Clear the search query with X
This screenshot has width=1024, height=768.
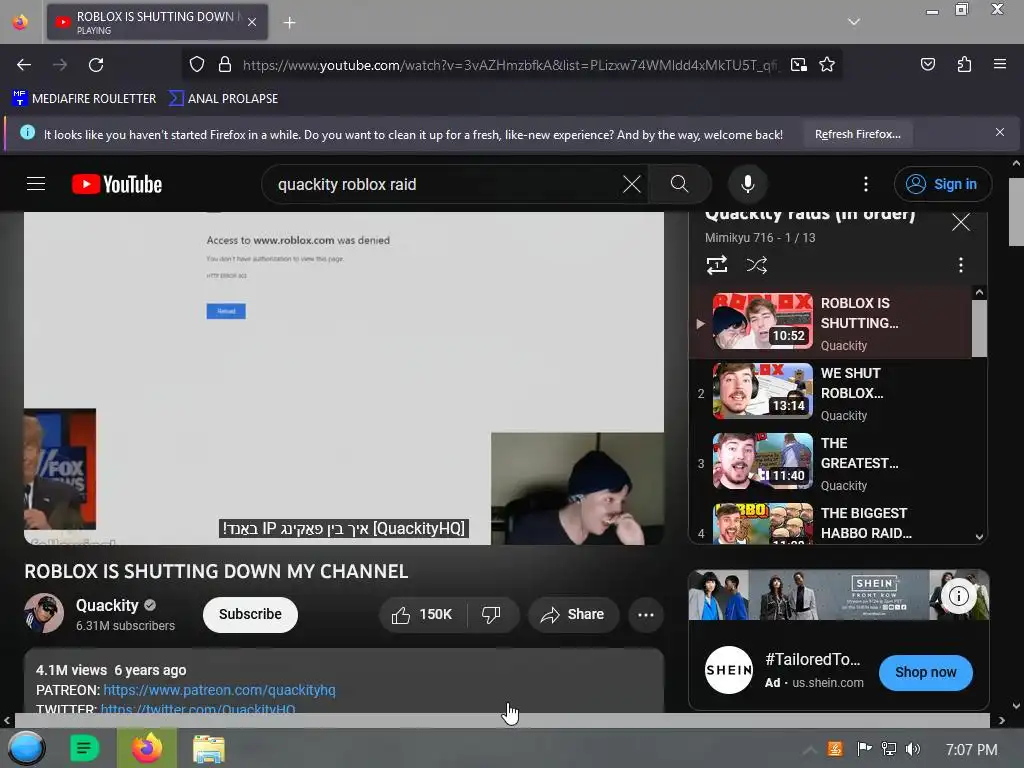[x=632, y=184]
